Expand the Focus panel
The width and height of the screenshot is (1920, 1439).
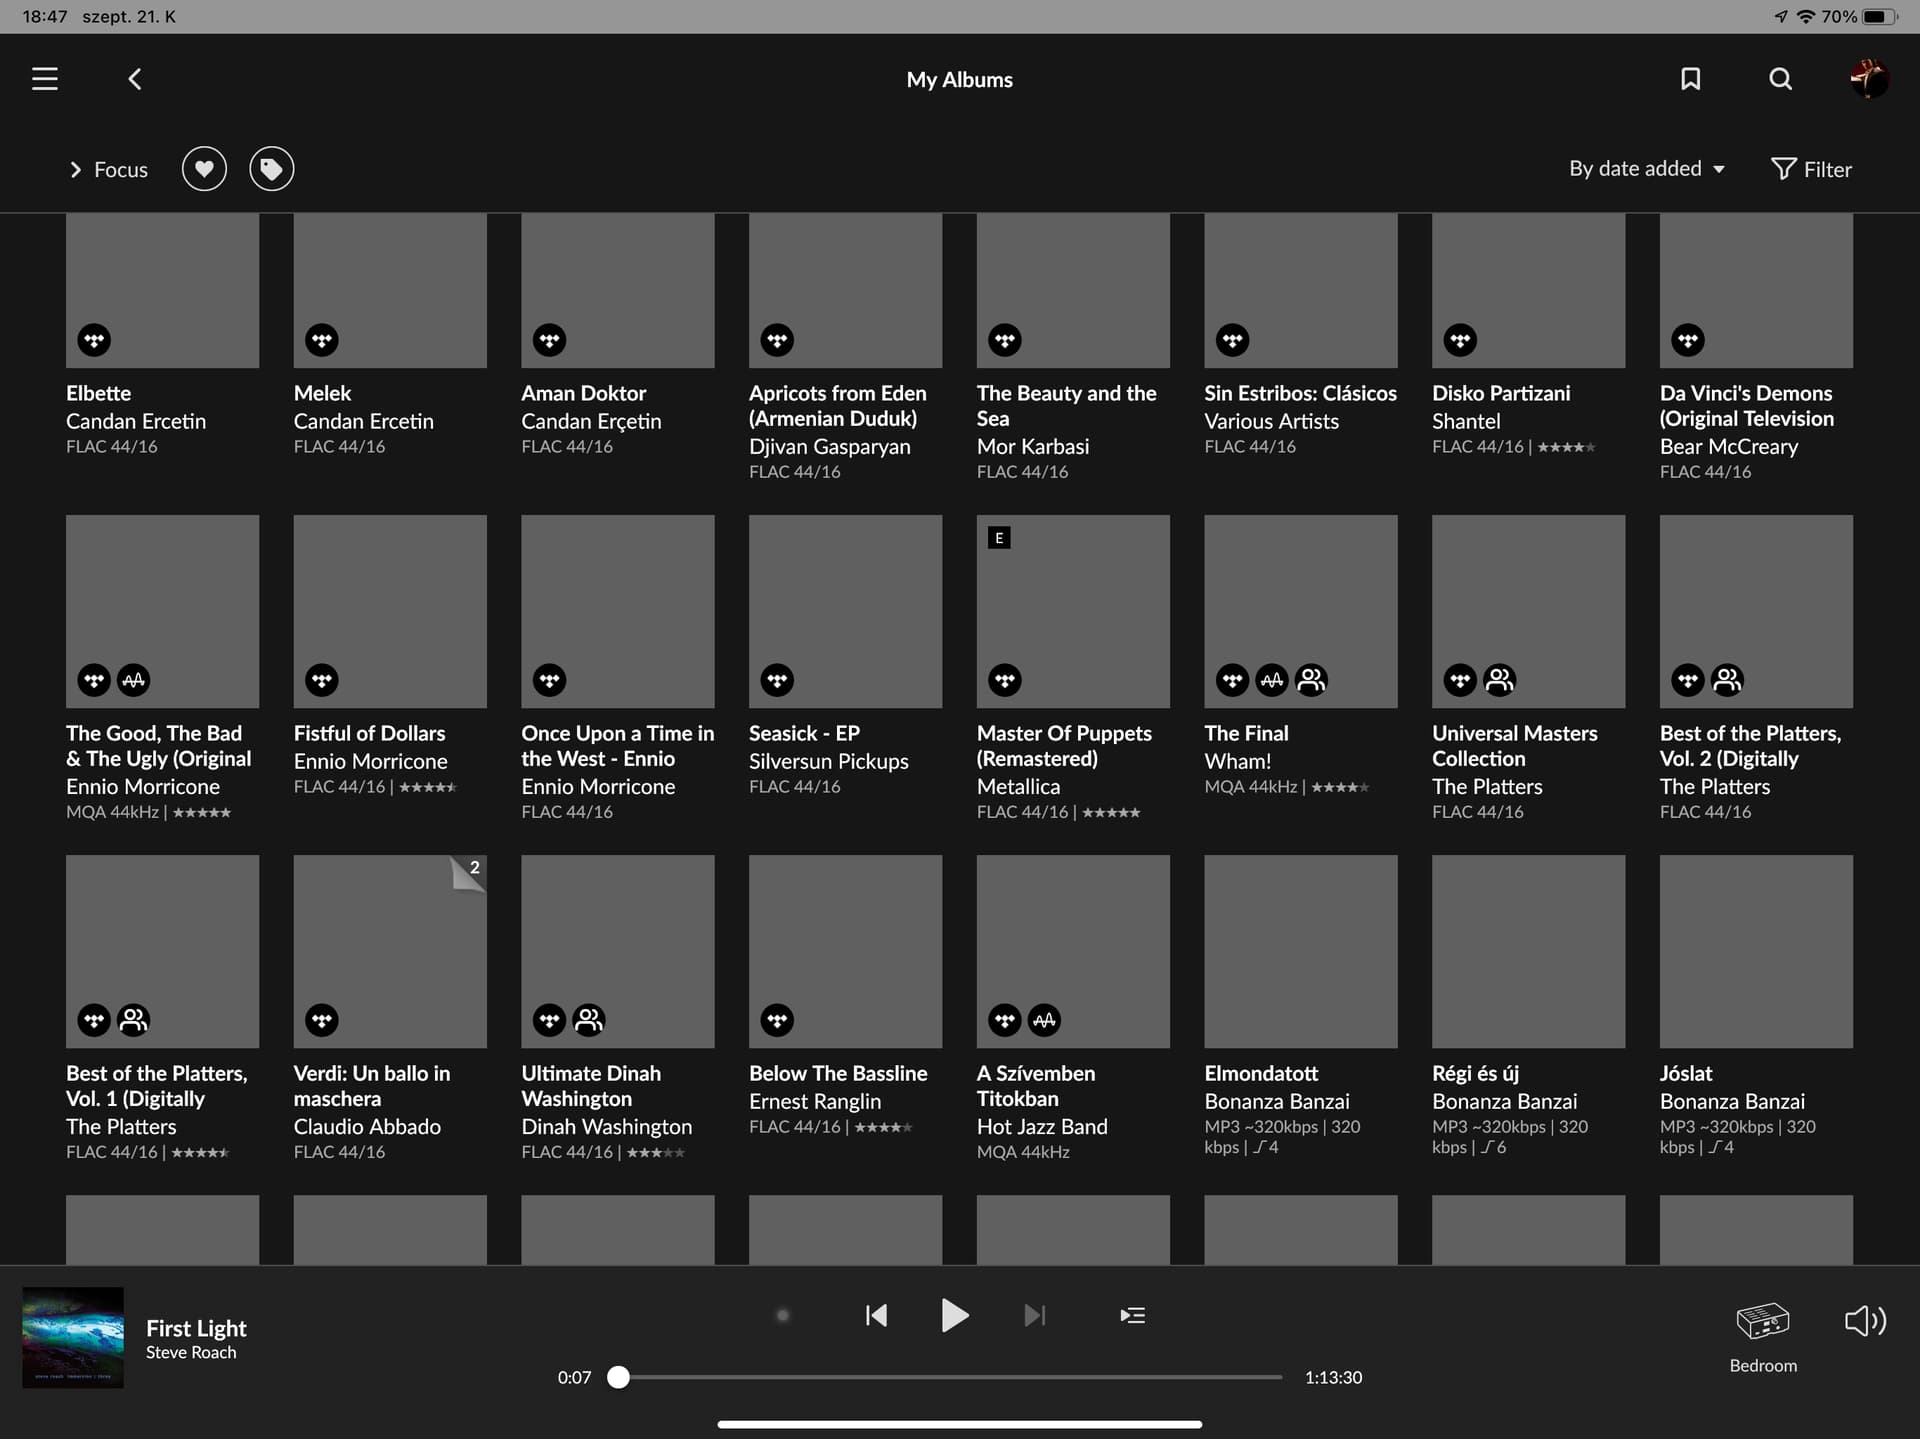click(108, 170)
